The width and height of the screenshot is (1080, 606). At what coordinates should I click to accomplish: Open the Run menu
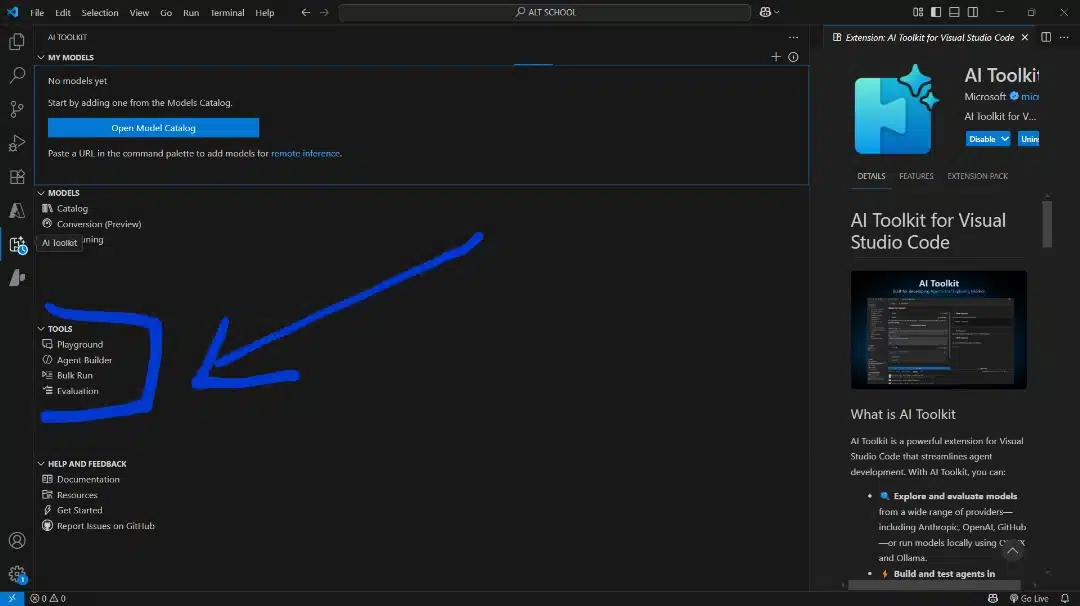(191, 12)
